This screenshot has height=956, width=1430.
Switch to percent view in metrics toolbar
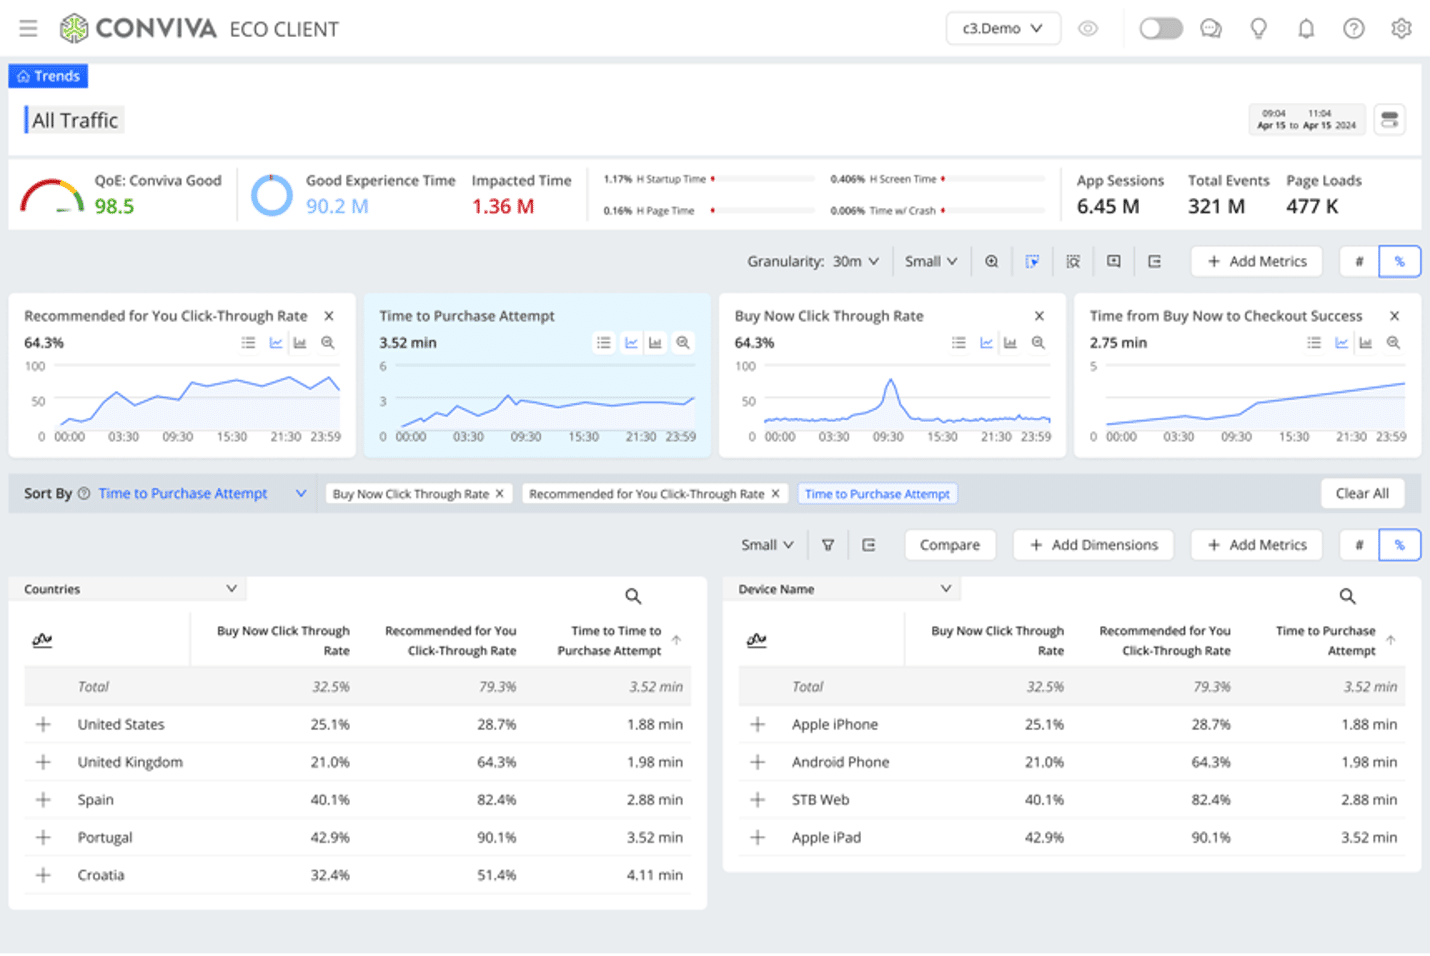1399,262
